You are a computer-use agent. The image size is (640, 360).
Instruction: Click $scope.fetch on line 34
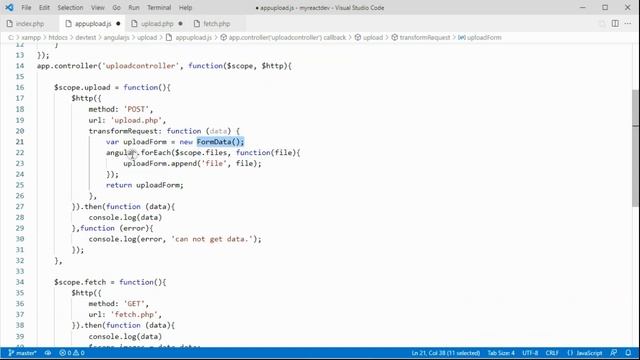pos(80,282)
